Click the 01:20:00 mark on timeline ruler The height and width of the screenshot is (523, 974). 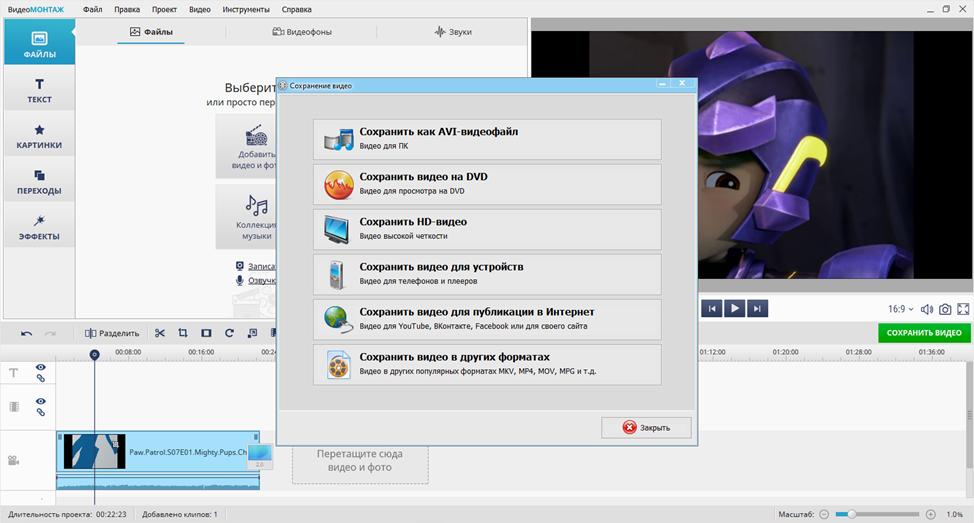coord(785,352)
